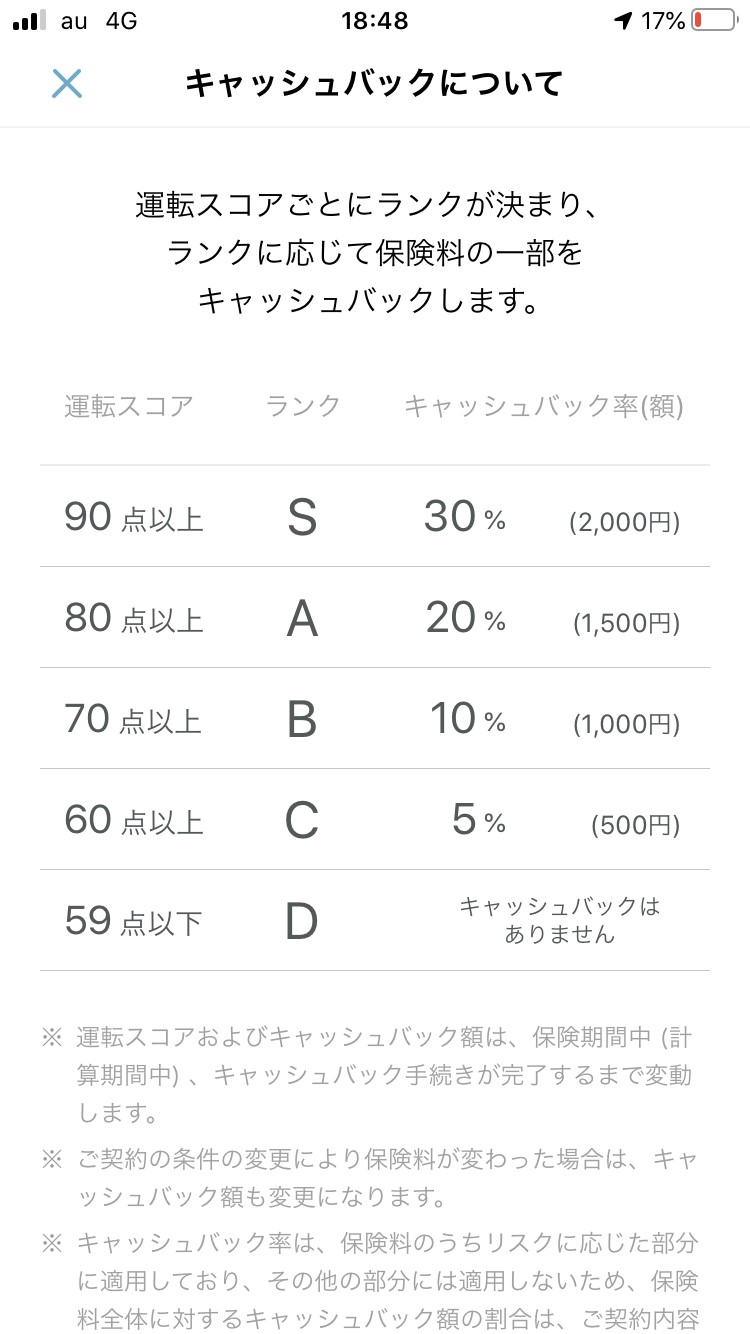Close the cashback info screen with X
This screenshot has height=1334, width=750.
(67, 84)
